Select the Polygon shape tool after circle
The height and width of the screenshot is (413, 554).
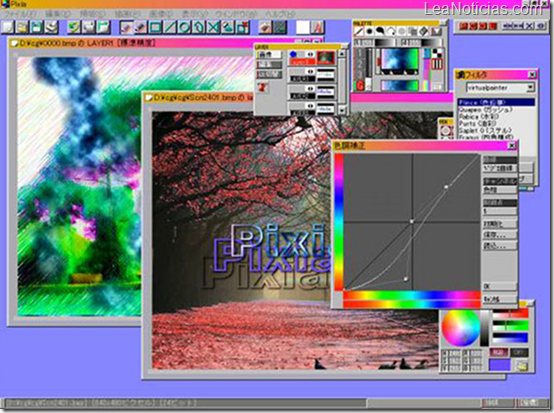(x=199, y=27)
